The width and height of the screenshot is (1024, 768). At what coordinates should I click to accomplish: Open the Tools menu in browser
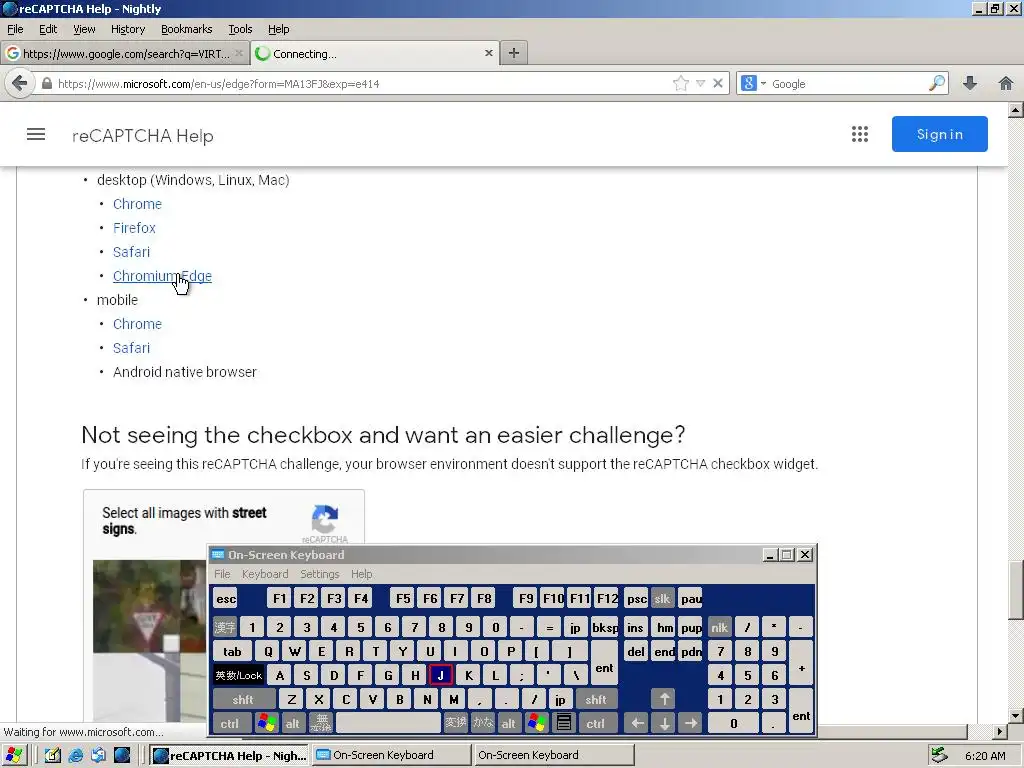[x=240, y=29]
